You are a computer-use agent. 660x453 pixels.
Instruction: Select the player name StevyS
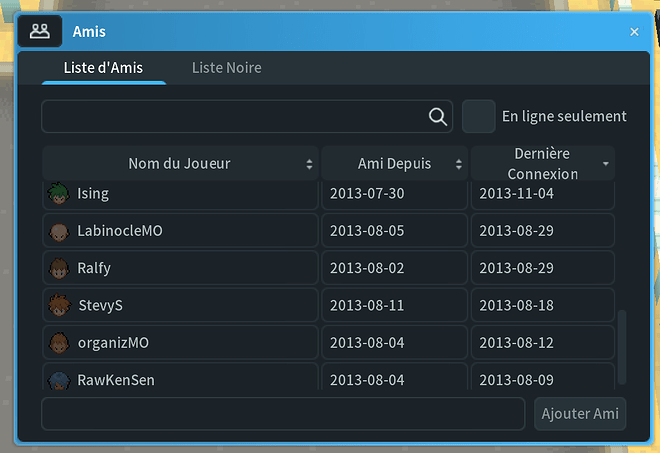101,305
